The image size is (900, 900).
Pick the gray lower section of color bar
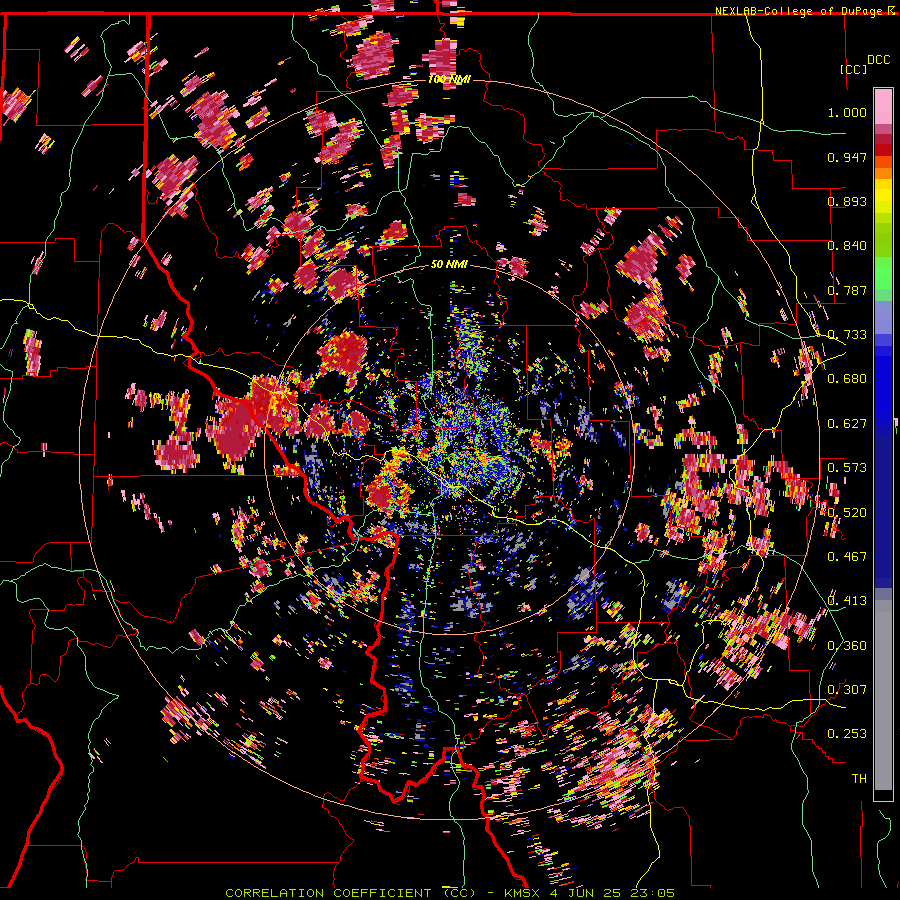[x=883, y=695]
